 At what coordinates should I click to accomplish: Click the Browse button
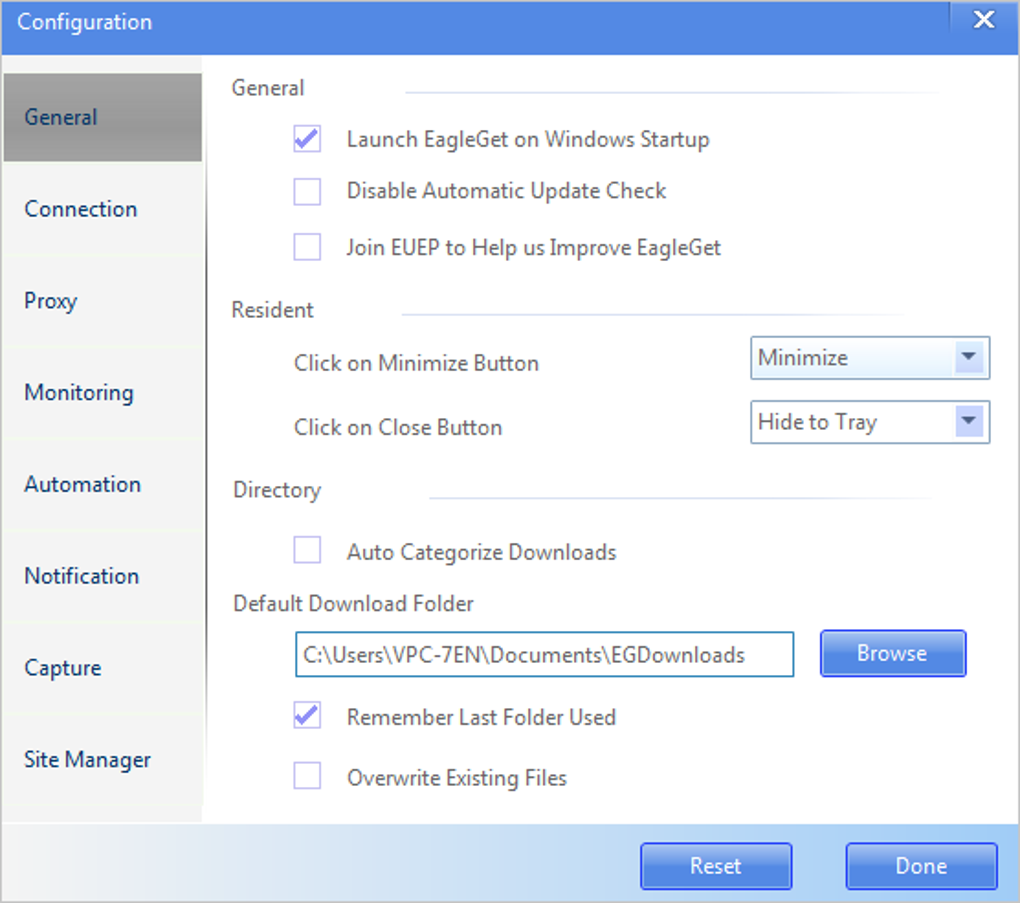892,653
